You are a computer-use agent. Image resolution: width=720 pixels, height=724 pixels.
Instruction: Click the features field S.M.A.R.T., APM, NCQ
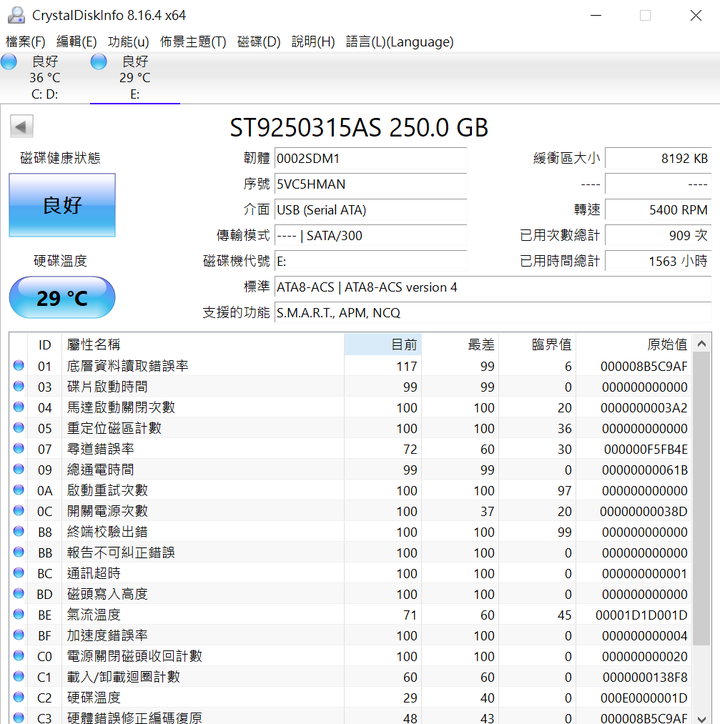pyautogui.click(x=493, y=313)
